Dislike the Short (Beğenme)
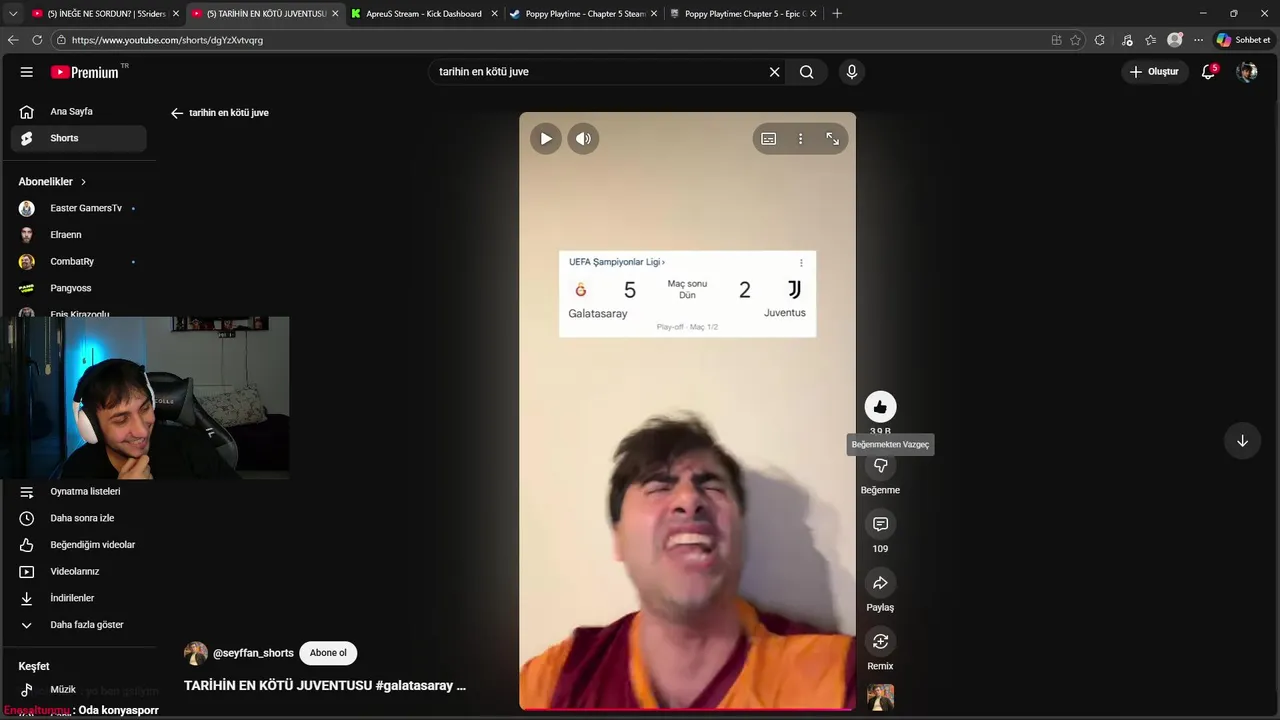 click(880, 466)
